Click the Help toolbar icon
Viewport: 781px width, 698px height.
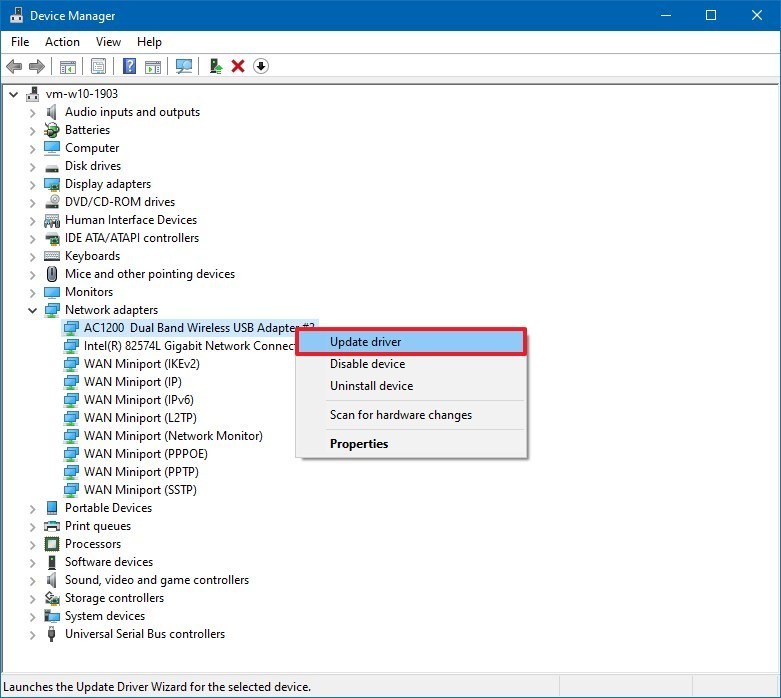129,66
